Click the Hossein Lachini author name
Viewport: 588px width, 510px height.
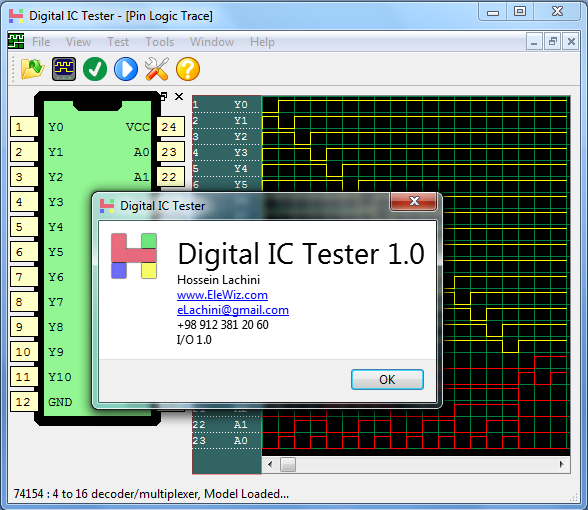pos(219,280)
